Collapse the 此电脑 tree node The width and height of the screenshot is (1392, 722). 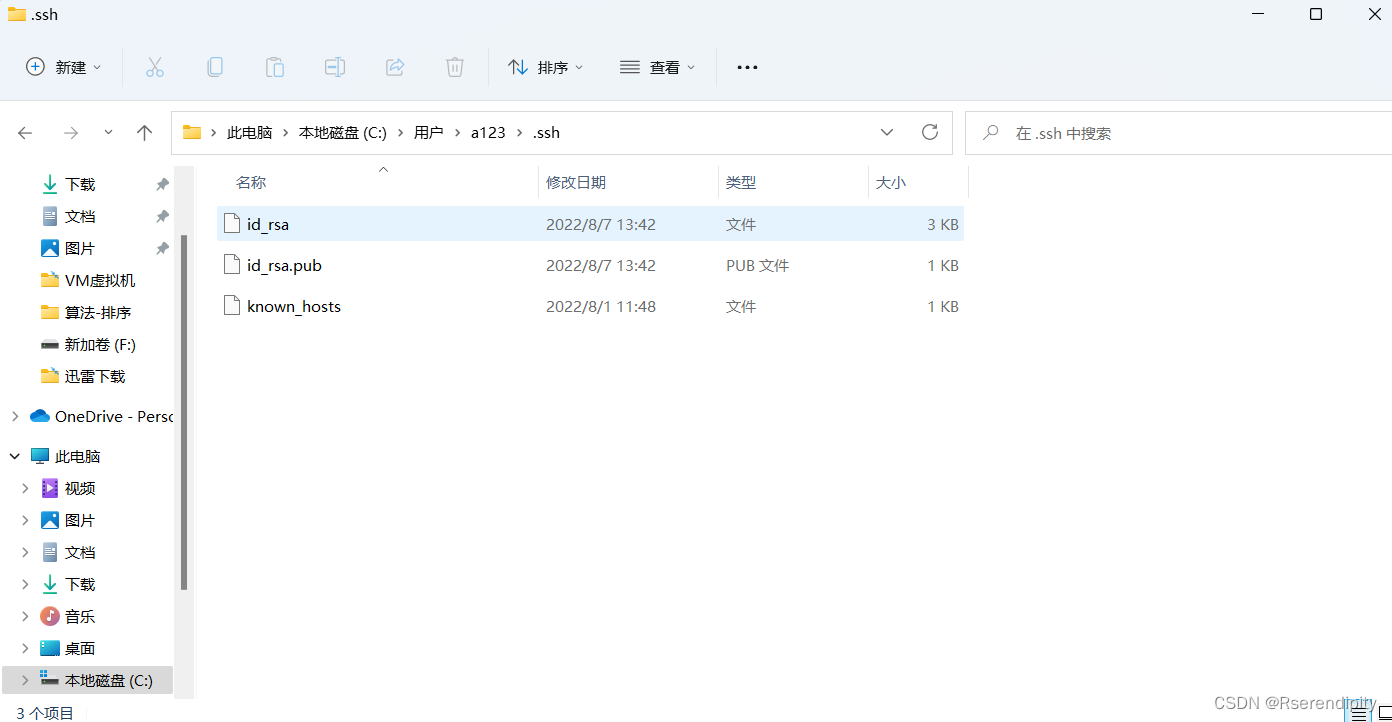click(x=14, y=456)
